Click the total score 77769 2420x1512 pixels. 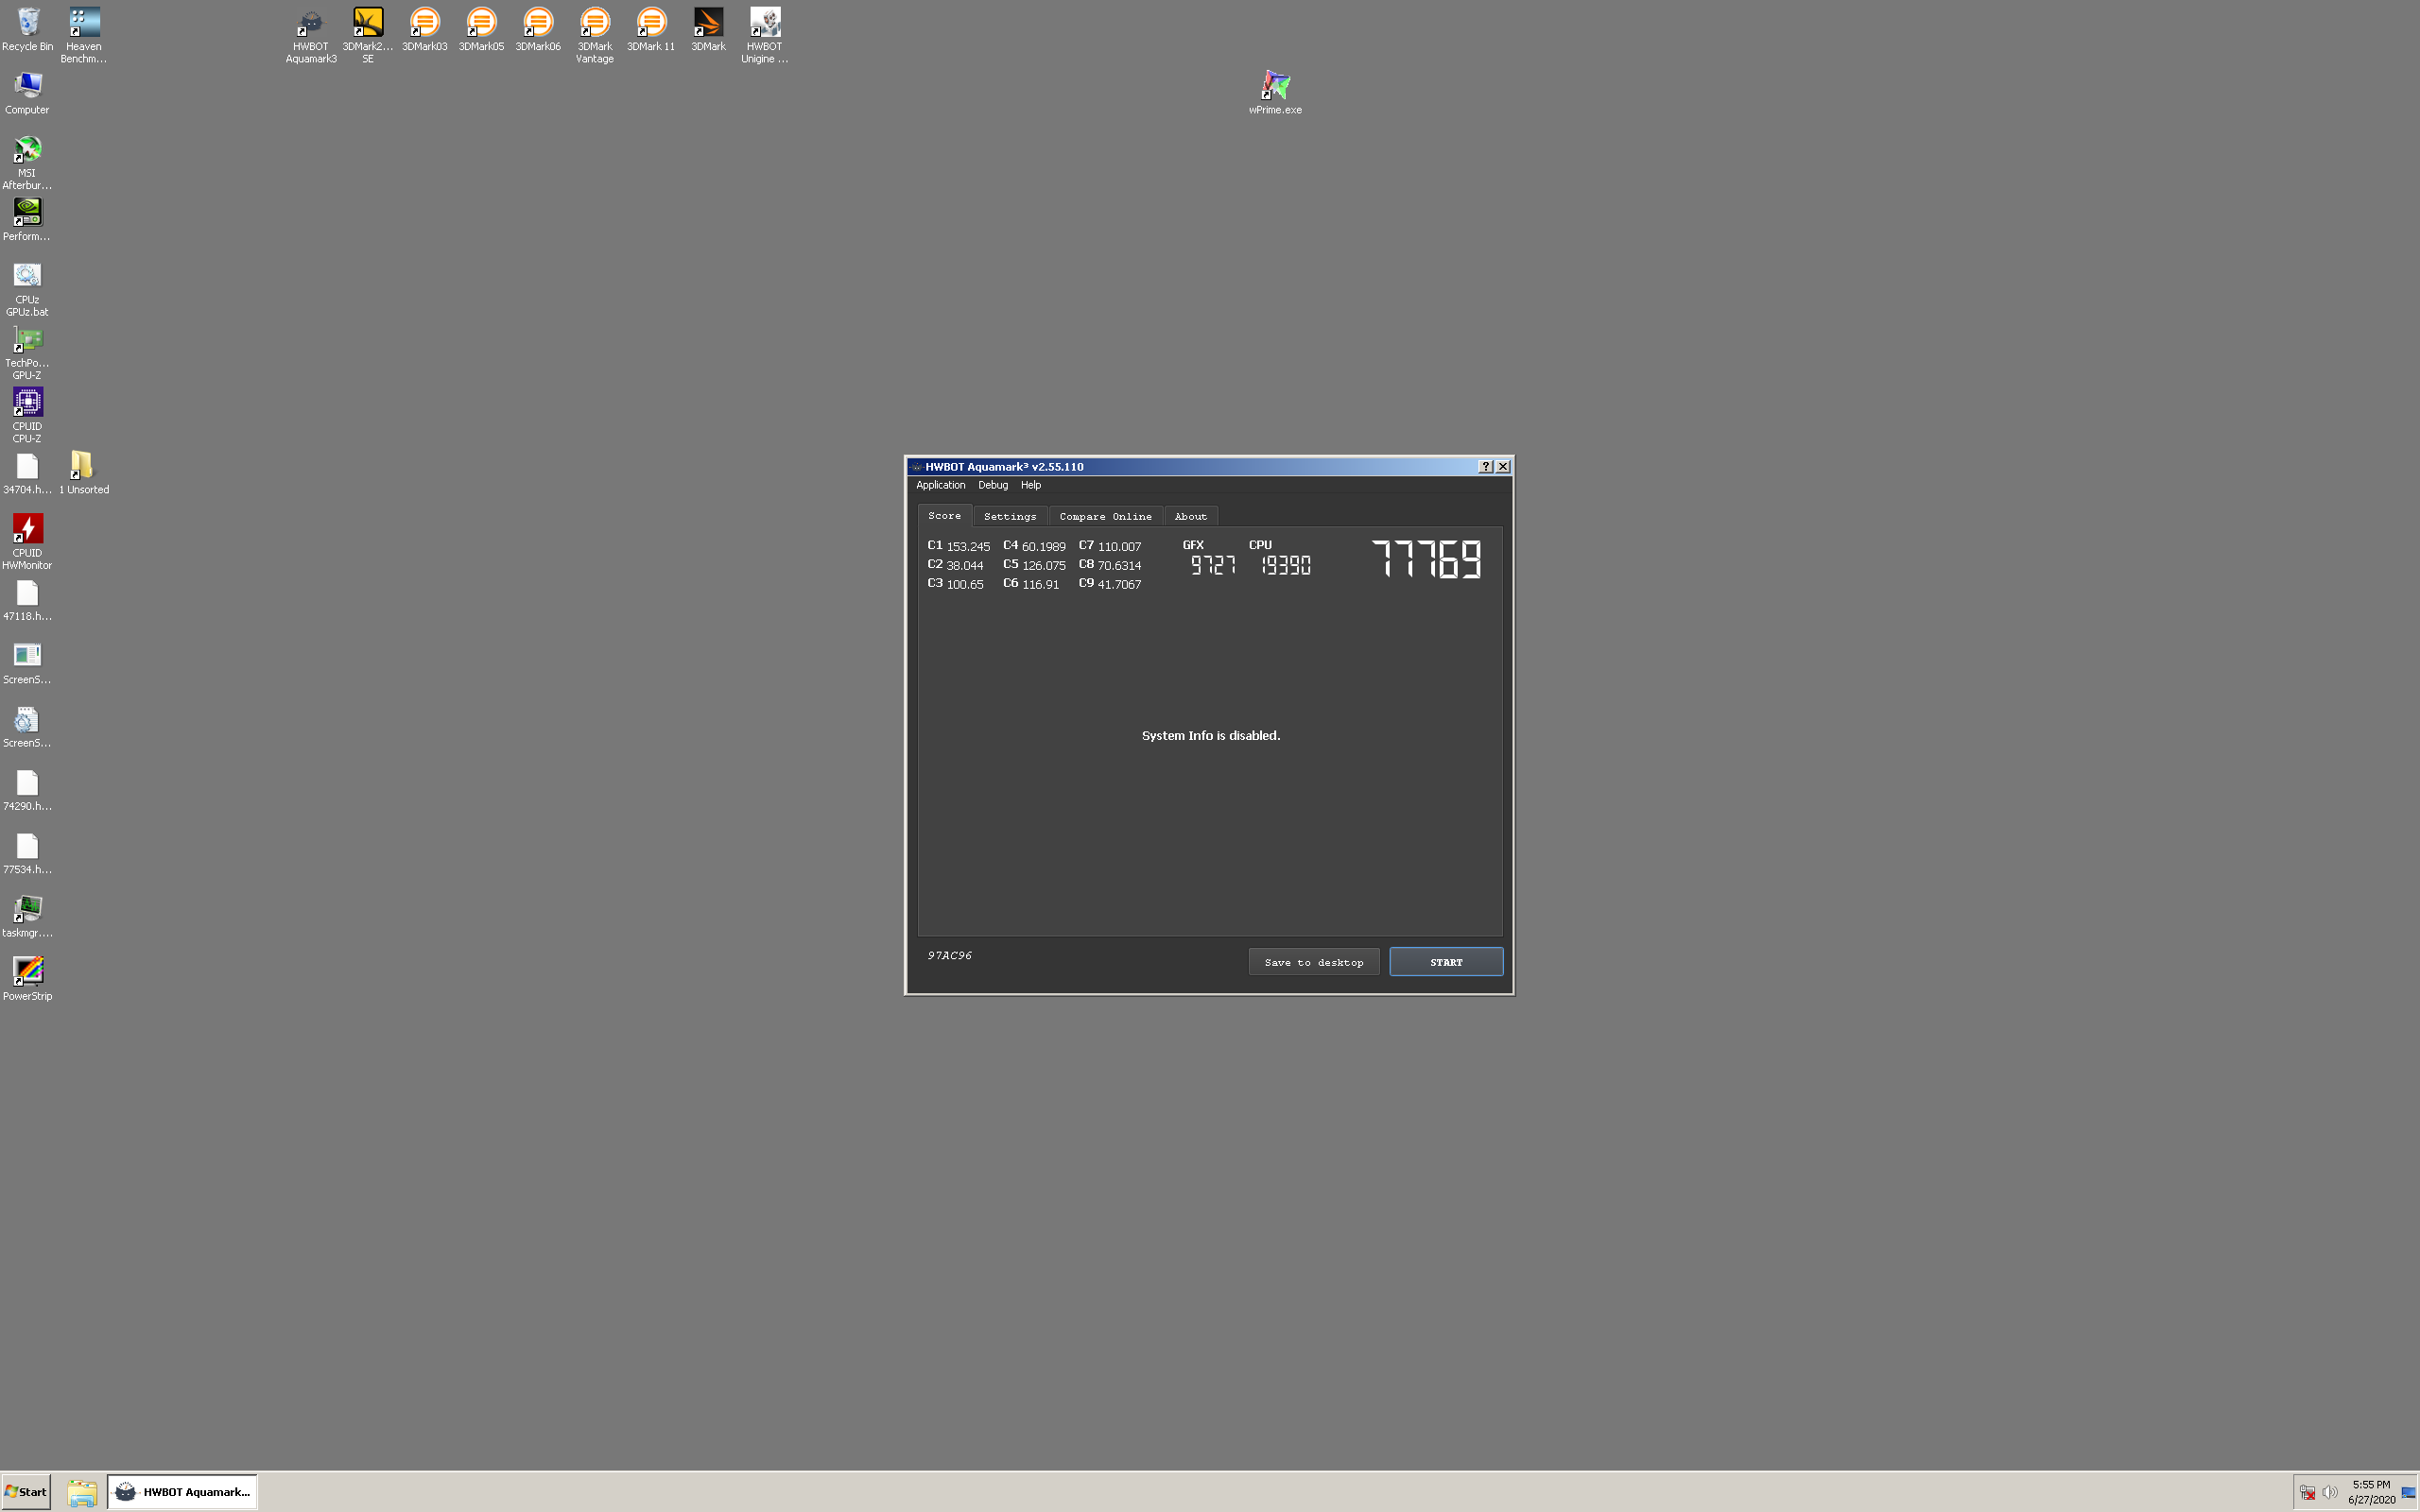[x=1427, y=559]
